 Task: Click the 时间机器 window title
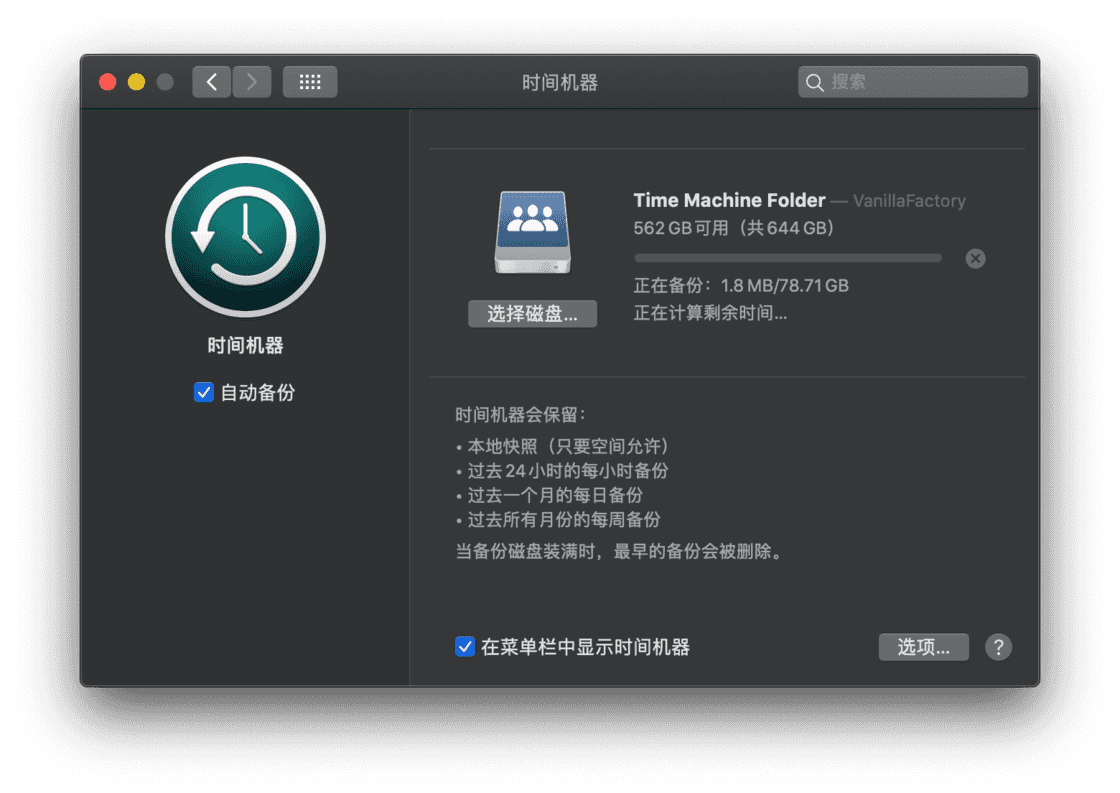(x=560, y=83)
